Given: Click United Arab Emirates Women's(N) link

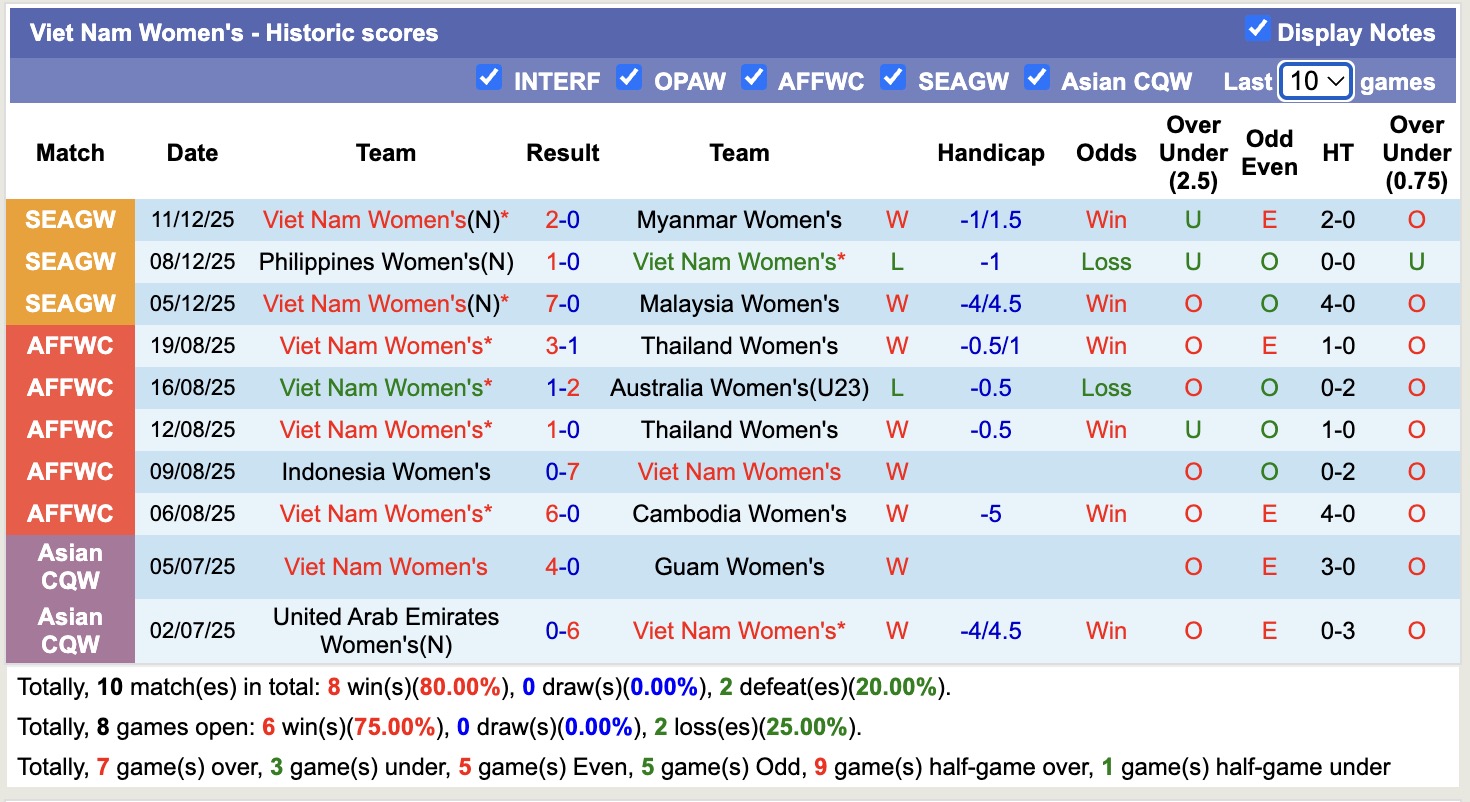Looking at the screenshot, I should pyautogui.click(x=386, y=631).
